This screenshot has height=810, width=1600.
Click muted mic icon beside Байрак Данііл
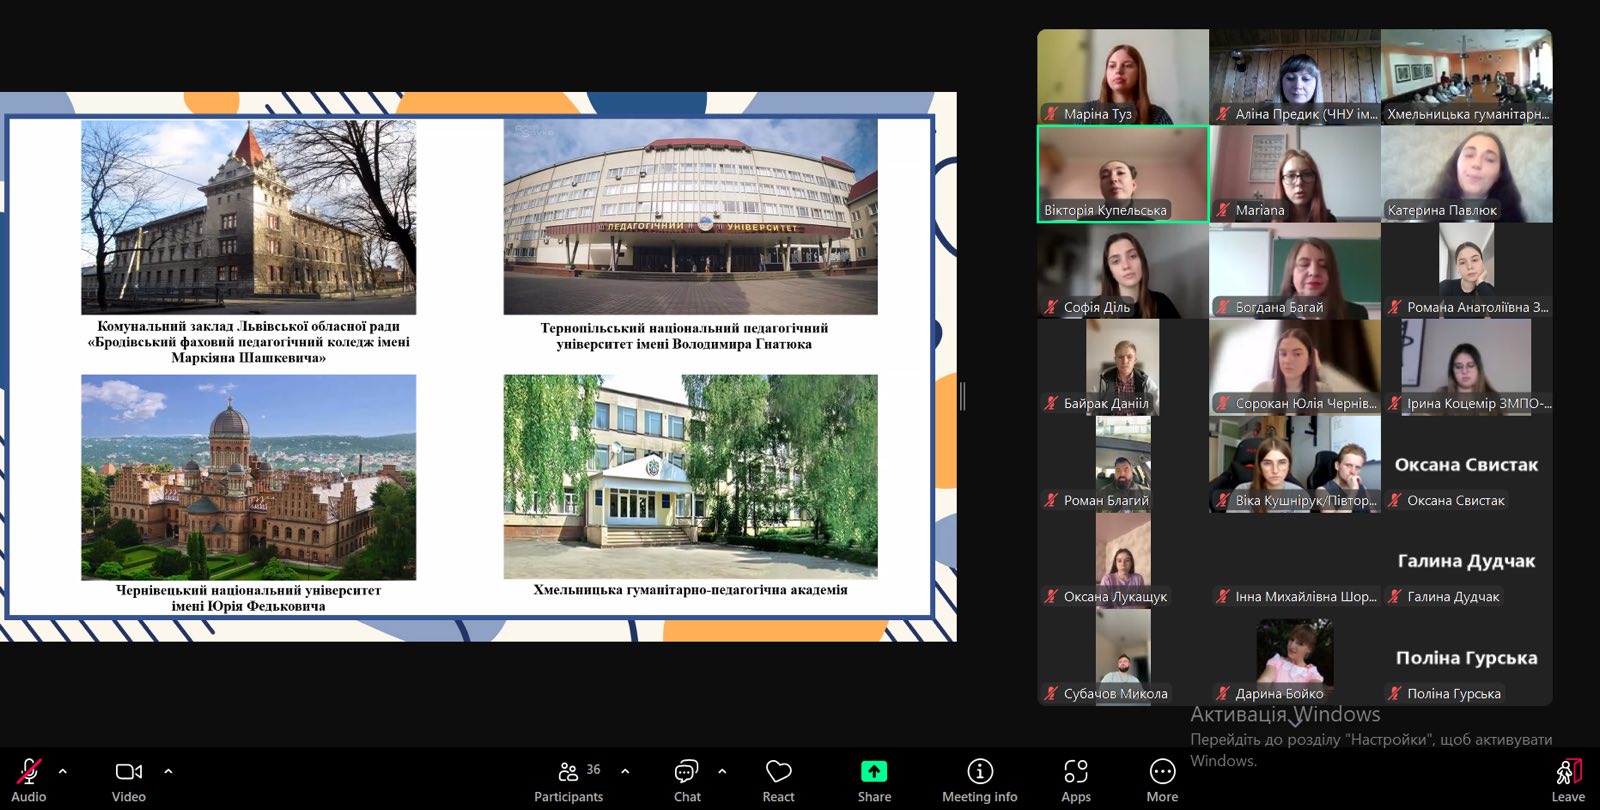pos(1051,403)
